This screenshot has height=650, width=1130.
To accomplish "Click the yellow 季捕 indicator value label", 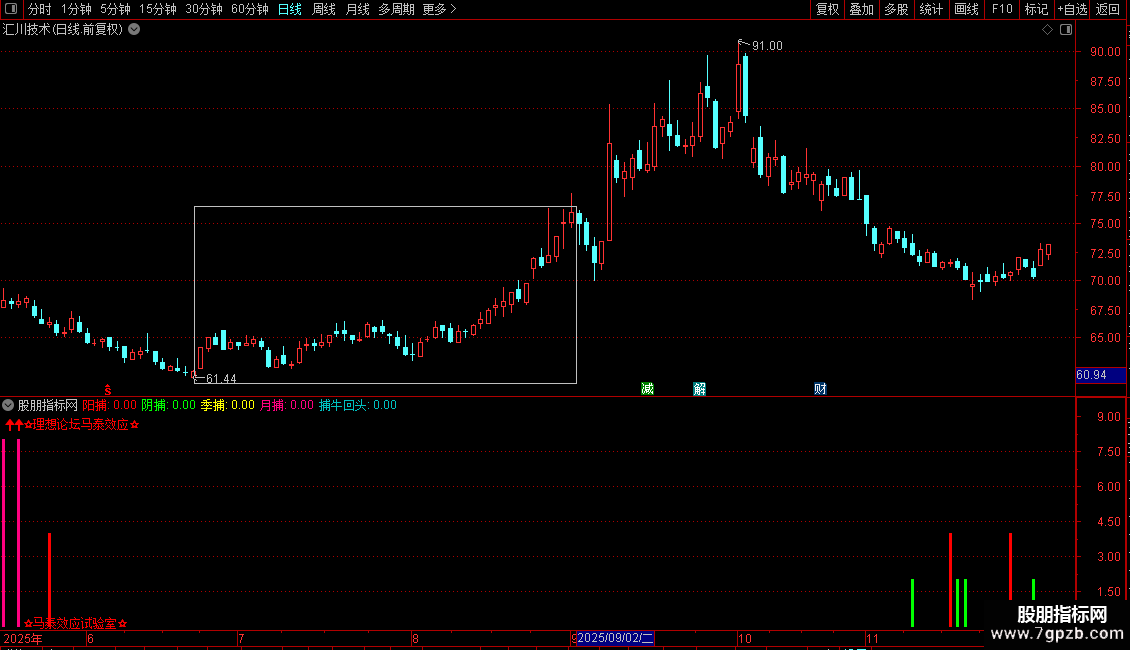I will [228, 405].
